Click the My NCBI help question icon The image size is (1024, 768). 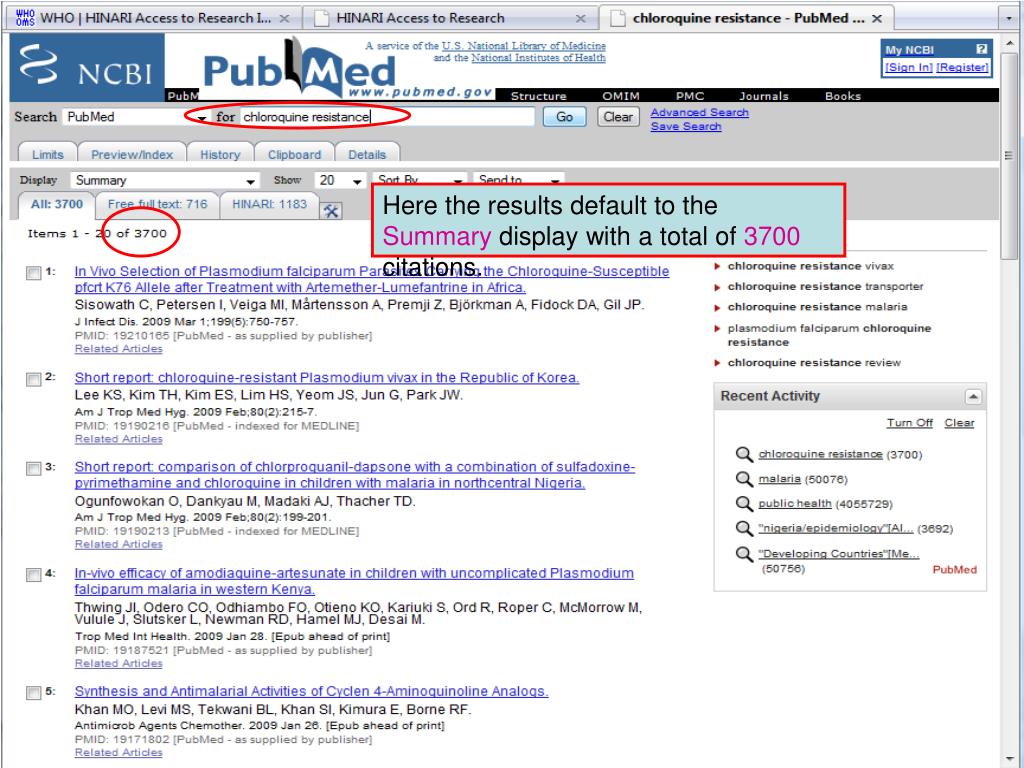click(x=981, y=49)
